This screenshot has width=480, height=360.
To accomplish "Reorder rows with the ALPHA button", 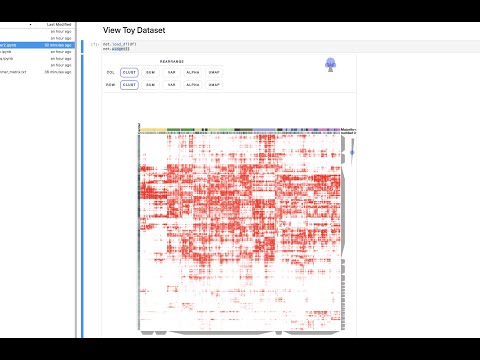I will point(193,85).
